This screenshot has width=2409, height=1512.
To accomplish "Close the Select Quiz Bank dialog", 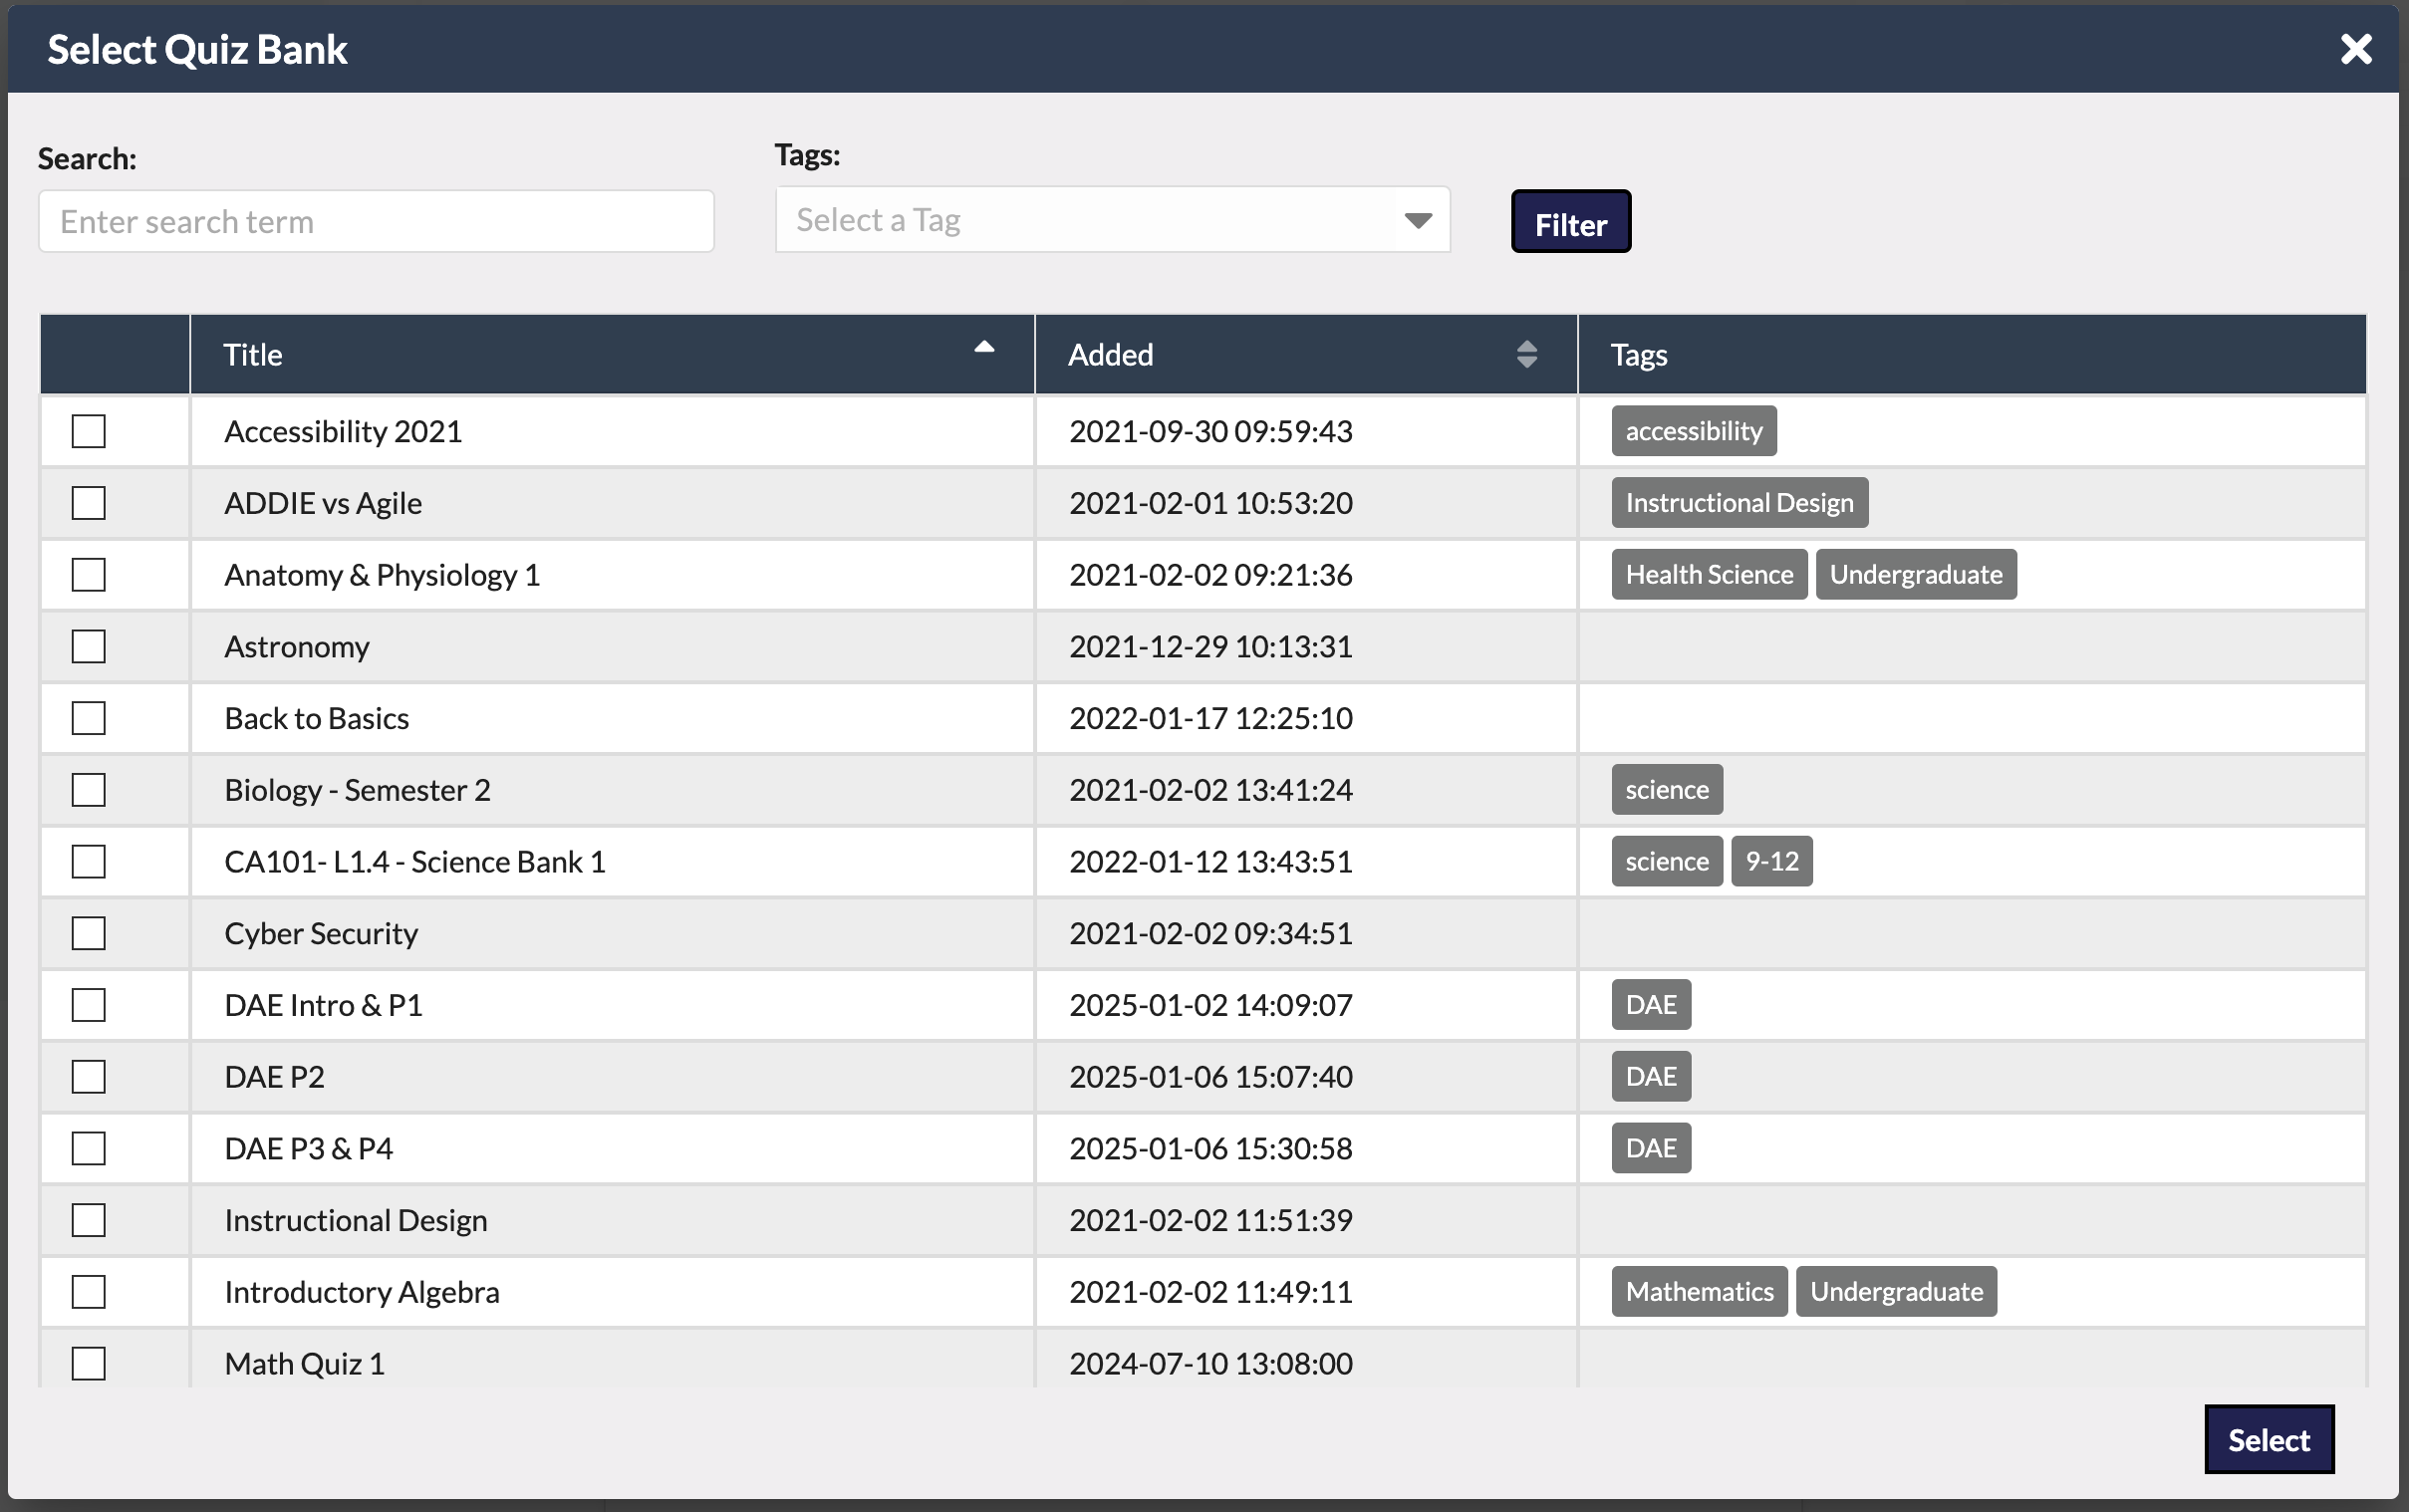I will (2355, 49).
